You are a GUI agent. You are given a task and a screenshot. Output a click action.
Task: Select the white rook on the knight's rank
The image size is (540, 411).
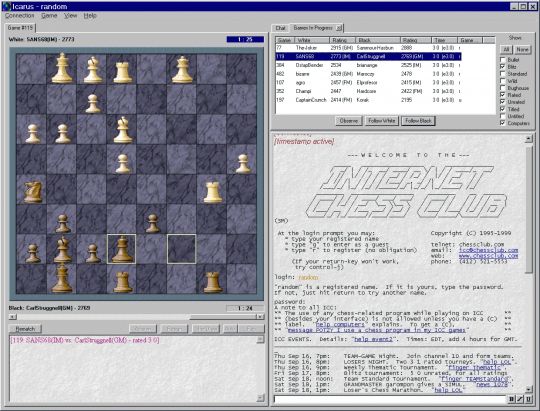coord(212,192)
